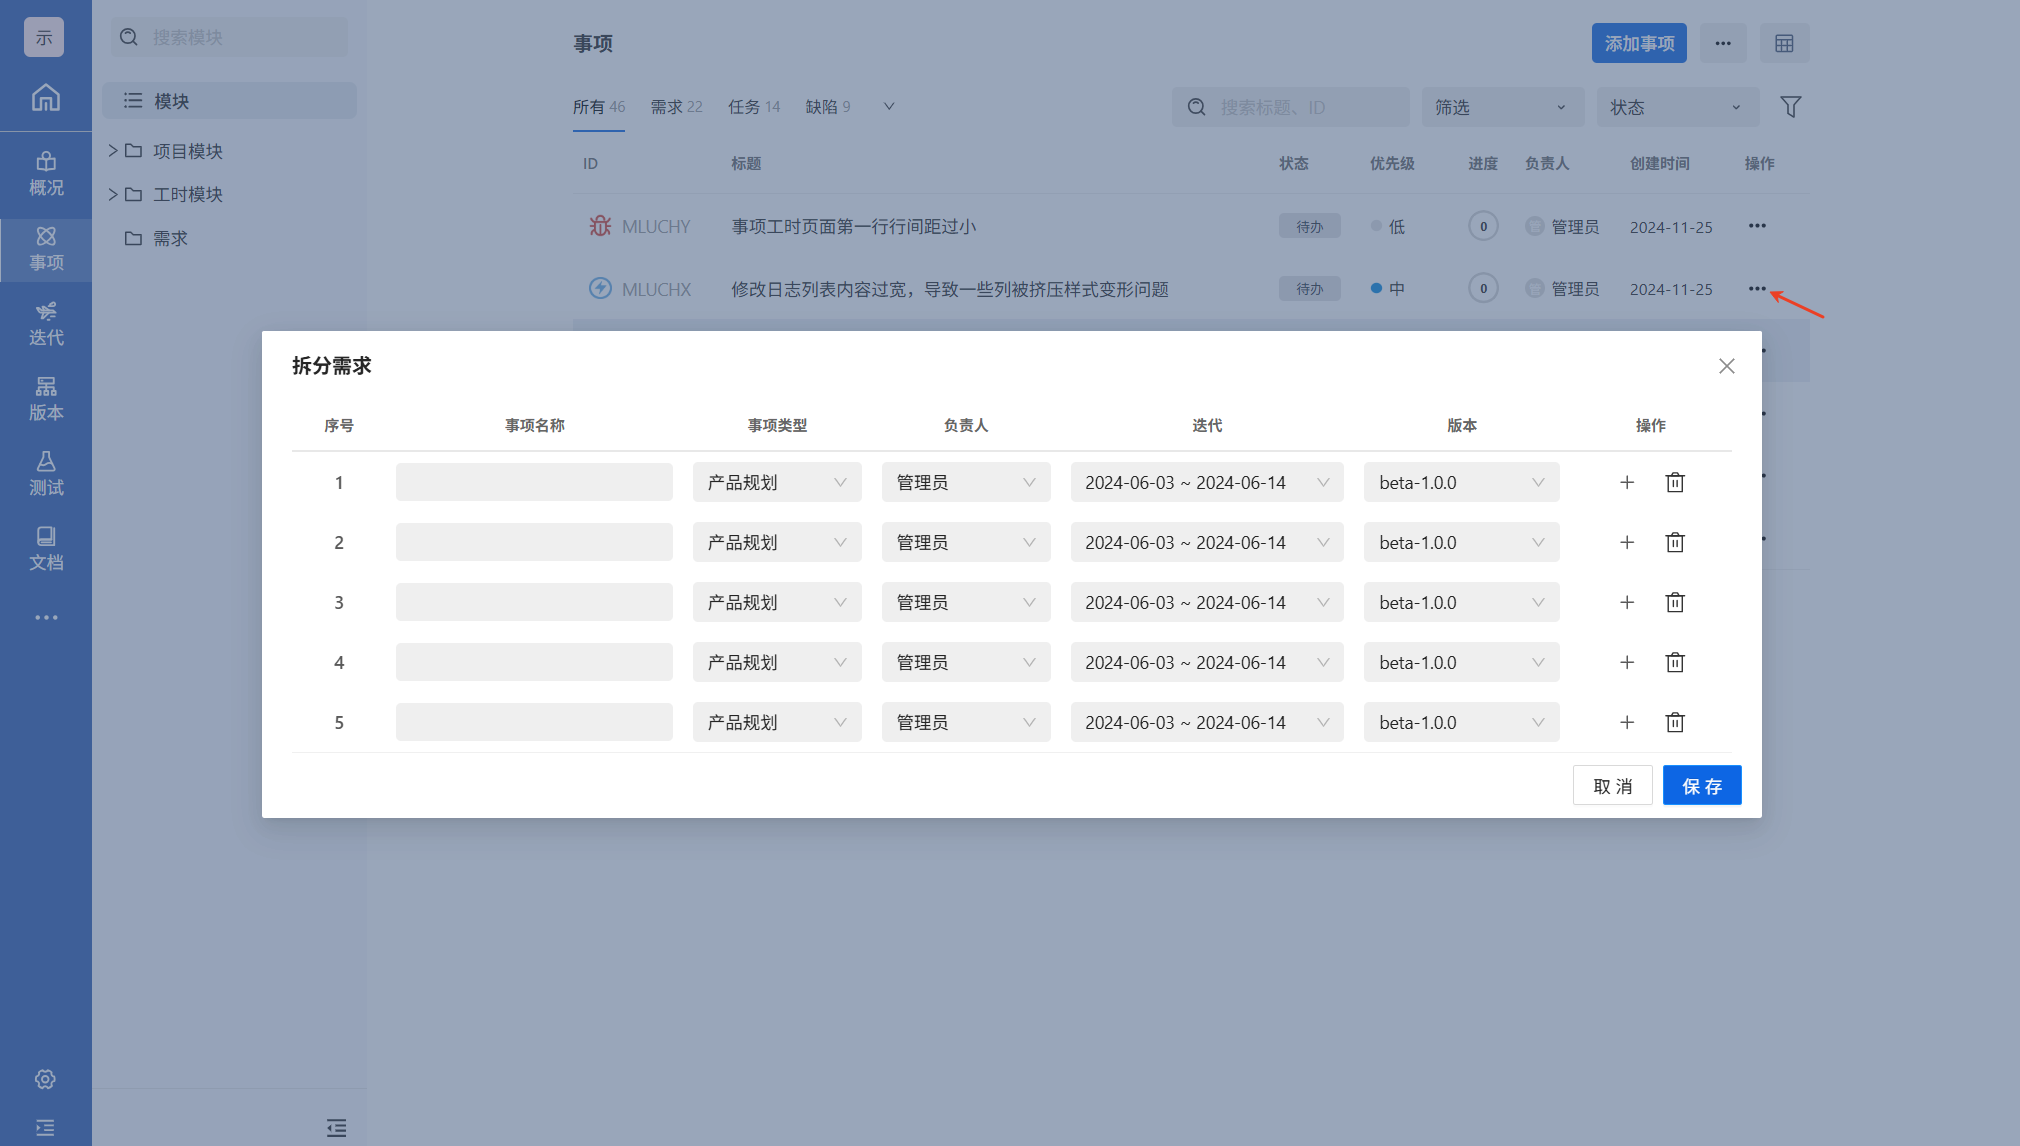Image resolution: width=2020 pixels, height=1146 pixels.
Task: Open 事项类型 dropdown in row 1
Action: coord(777,482)
